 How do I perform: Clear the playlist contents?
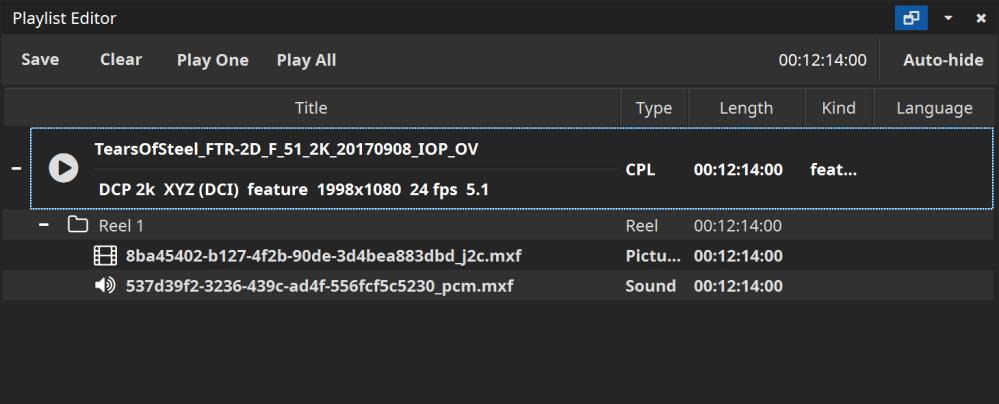pyautogui.click(x=121, y=60)
